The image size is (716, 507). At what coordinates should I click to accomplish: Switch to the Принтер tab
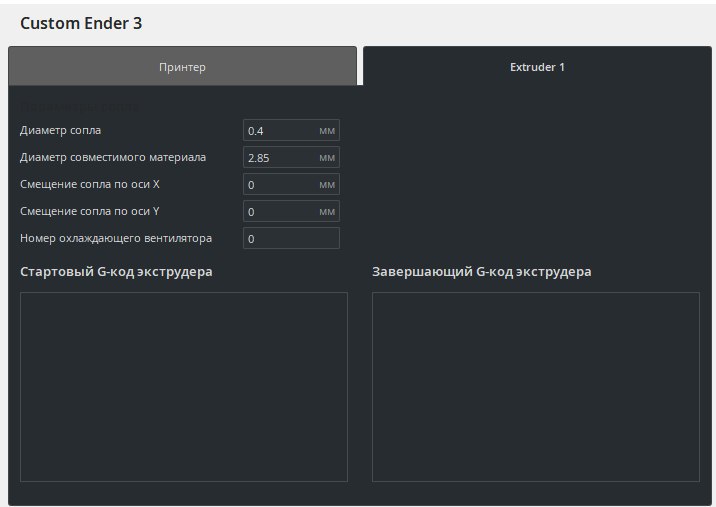pyautogui.click(x=182, y=66)
